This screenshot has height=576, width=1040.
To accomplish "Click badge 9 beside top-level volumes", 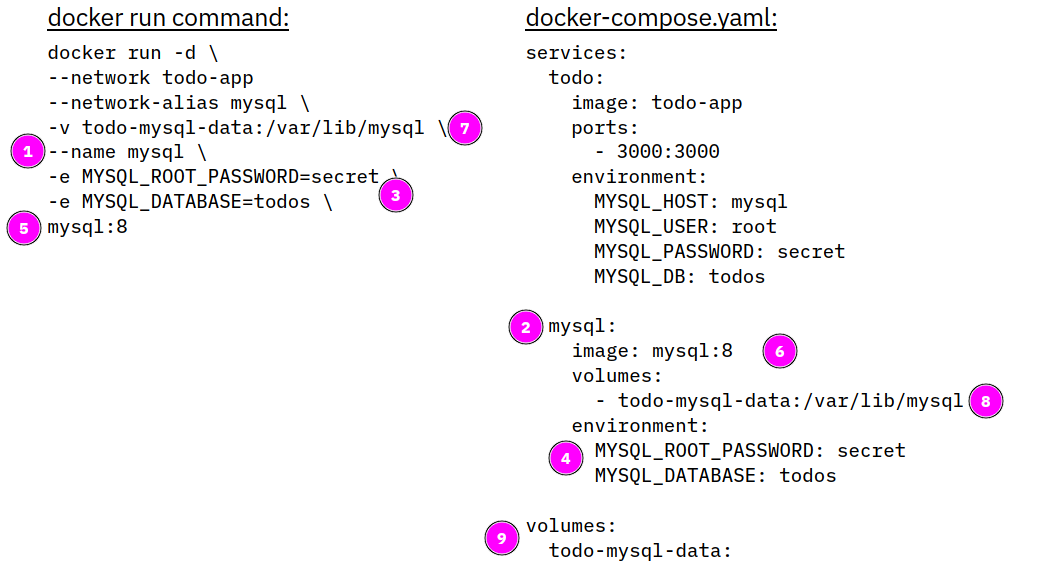I will click(502, 538).
